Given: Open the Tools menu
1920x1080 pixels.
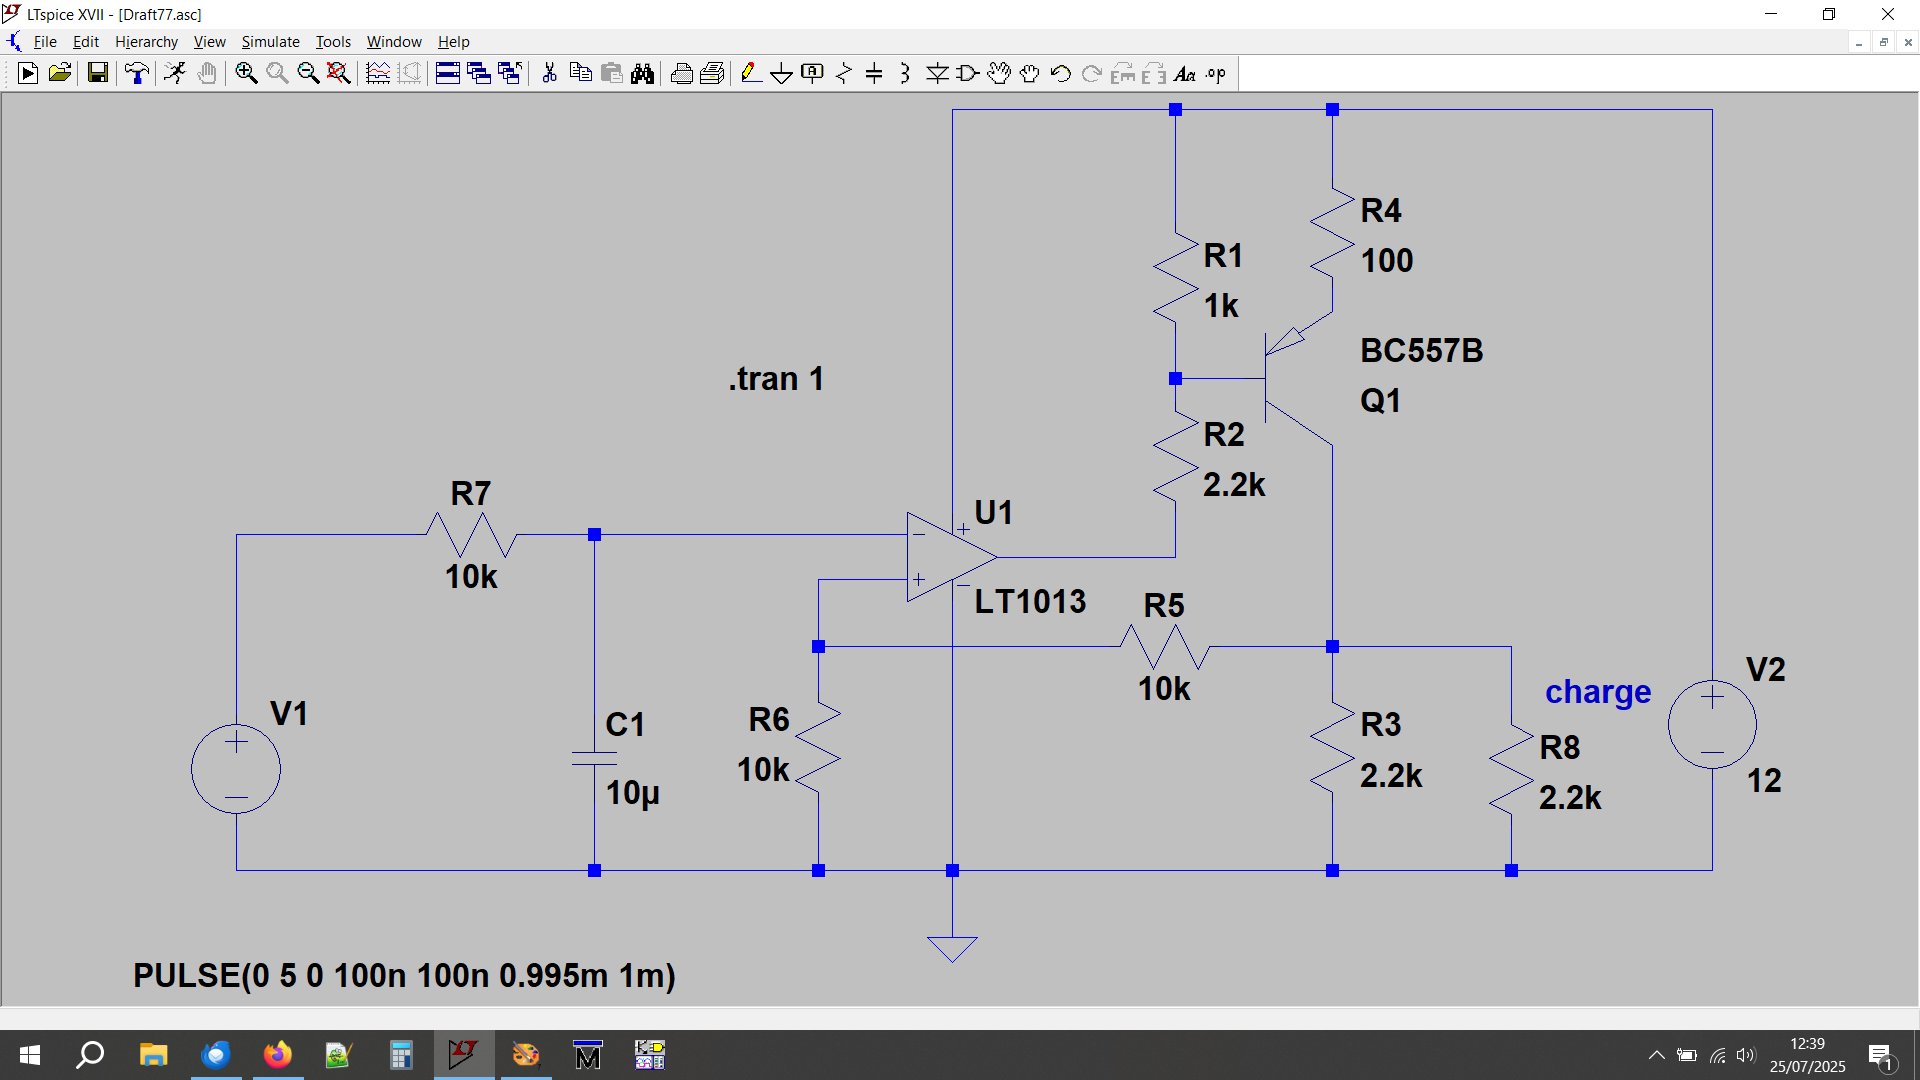Looking at the screenshot, I should 333,42.
